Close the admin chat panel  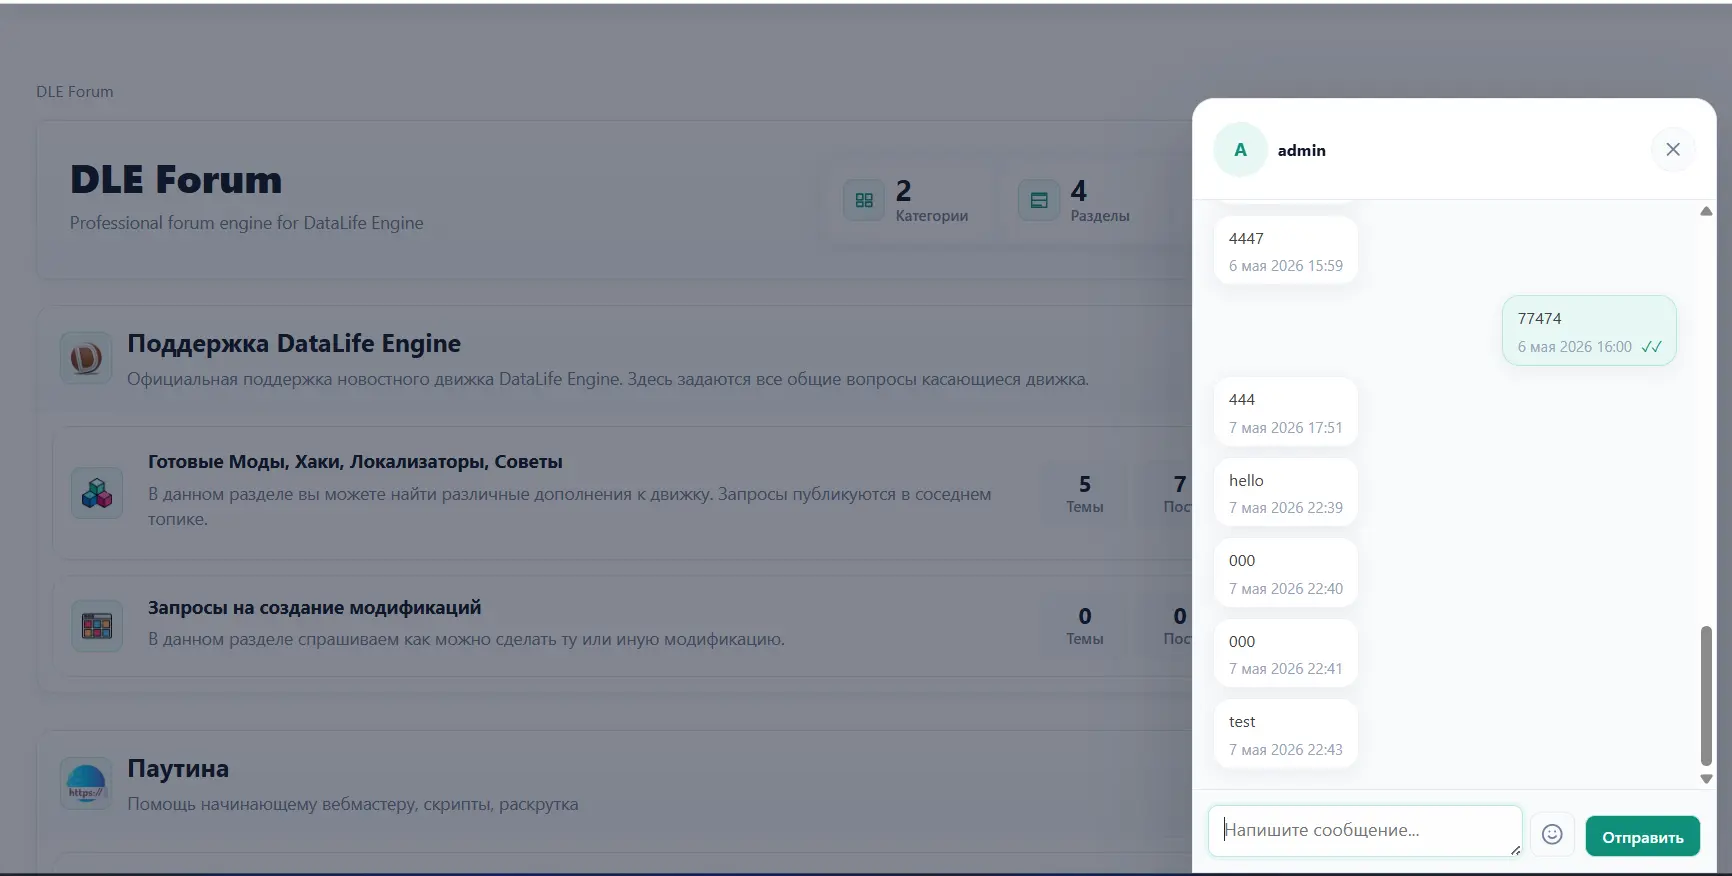click(x=1673, y=150)
